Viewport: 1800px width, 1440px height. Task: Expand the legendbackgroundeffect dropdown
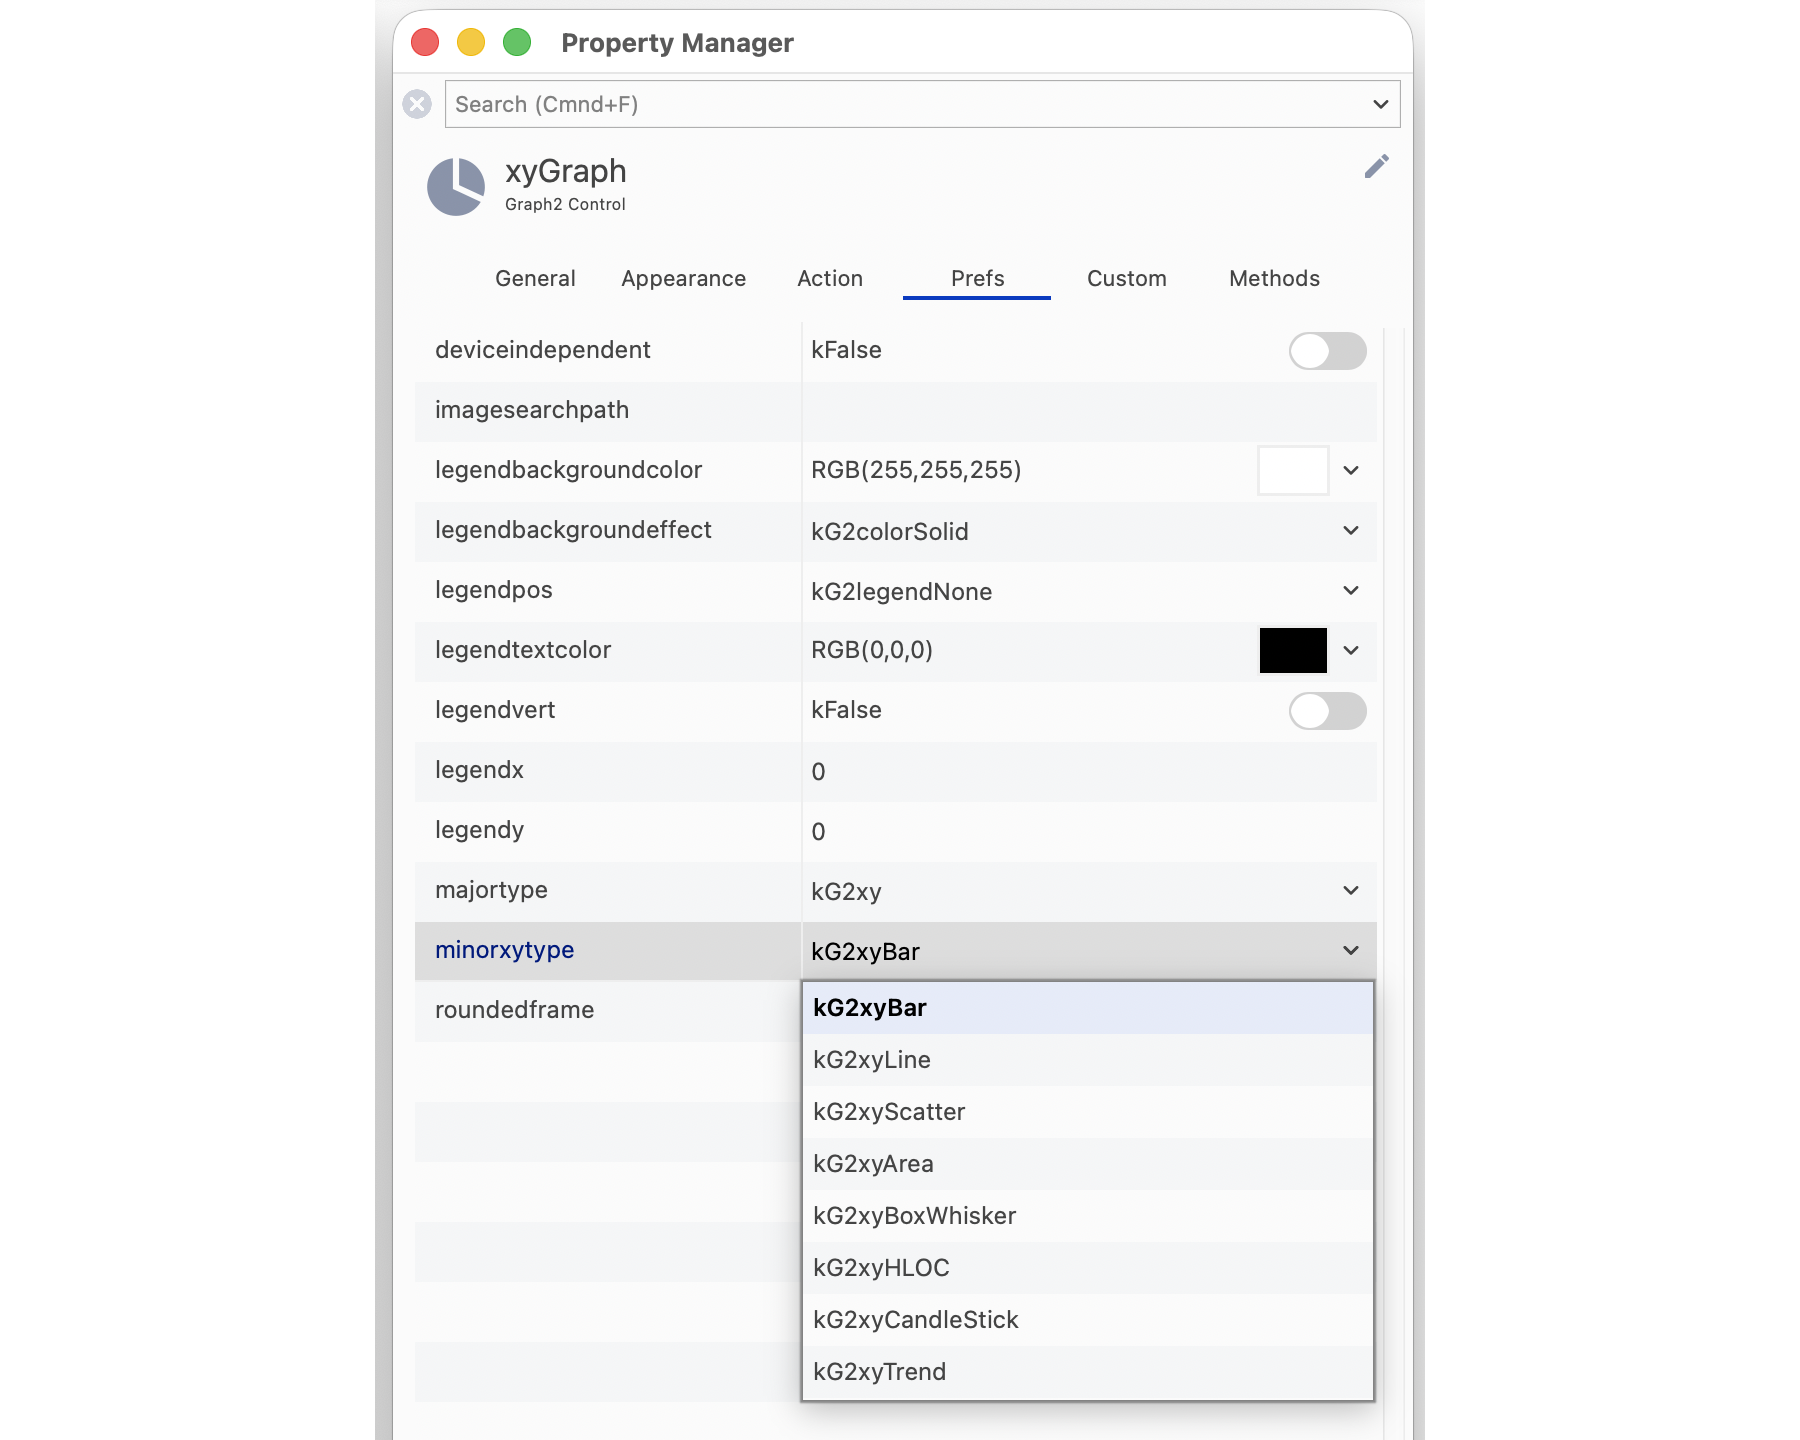point(1350,531)
